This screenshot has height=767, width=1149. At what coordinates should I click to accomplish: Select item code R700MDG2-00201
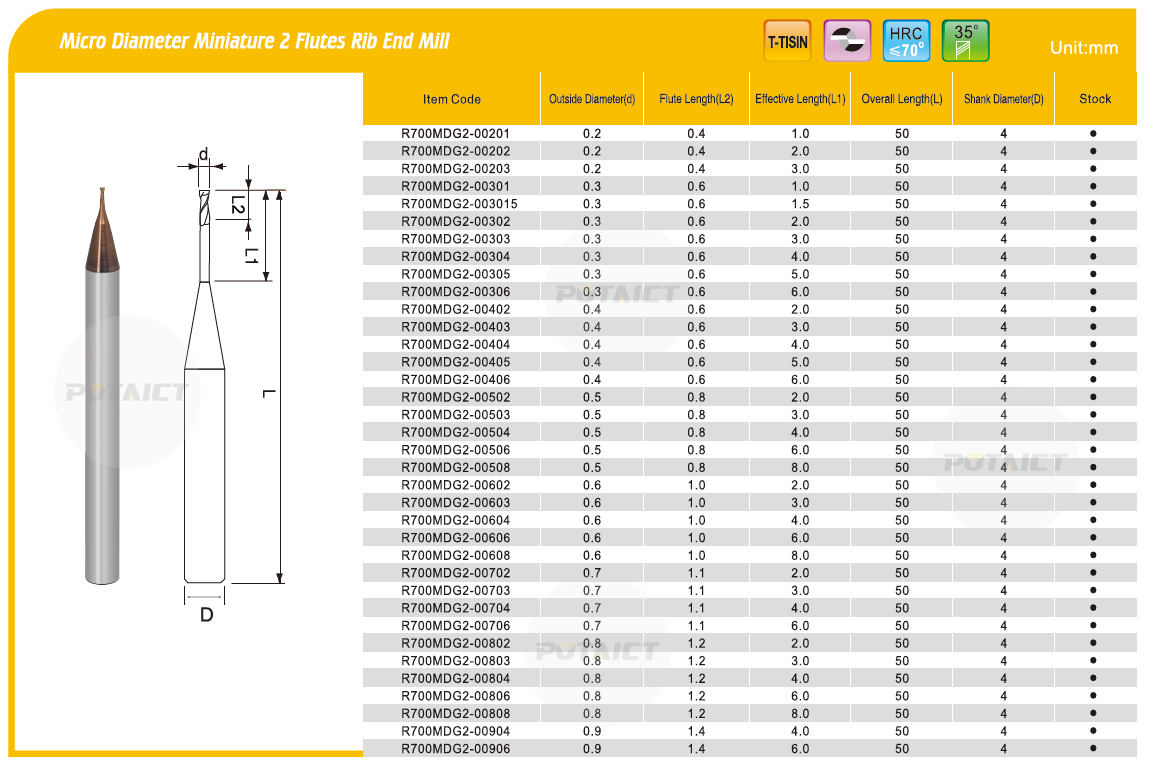[455, 133]
